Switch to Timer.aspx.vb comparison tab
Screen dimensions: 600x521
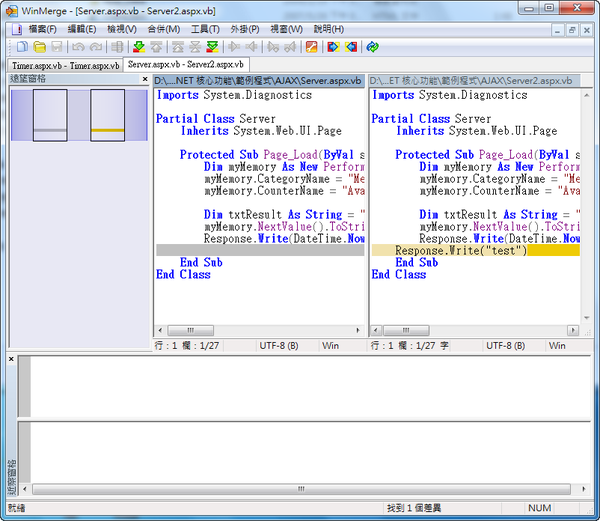coord(65,65)
